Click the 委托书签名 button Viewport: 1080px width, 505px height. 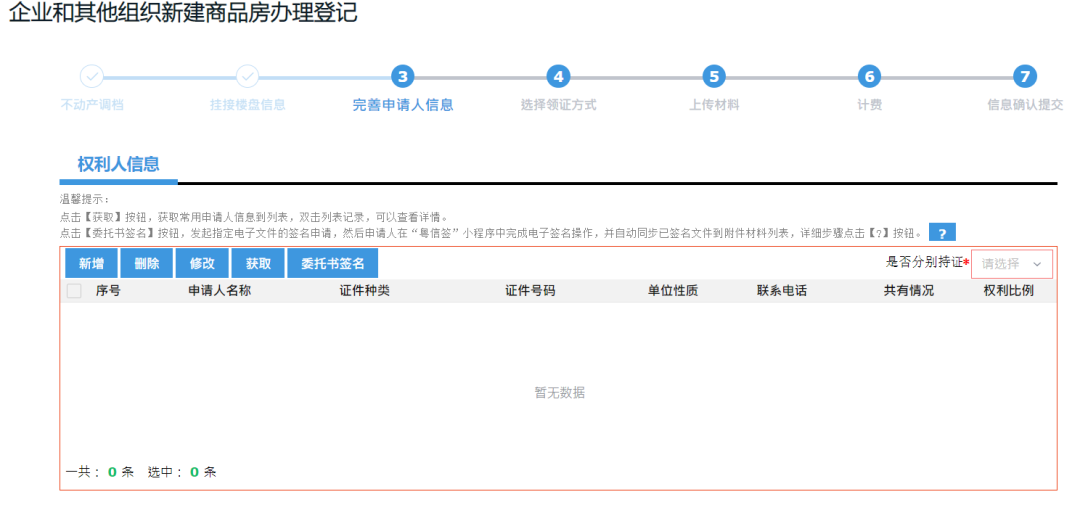333,264
